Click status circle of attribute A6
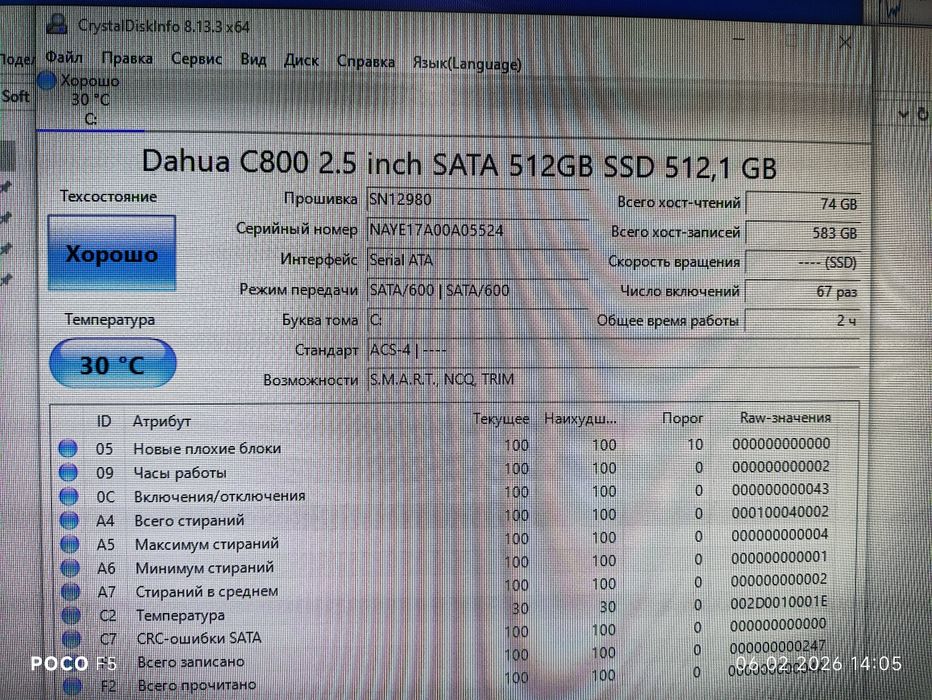 (x=70, y=567)
